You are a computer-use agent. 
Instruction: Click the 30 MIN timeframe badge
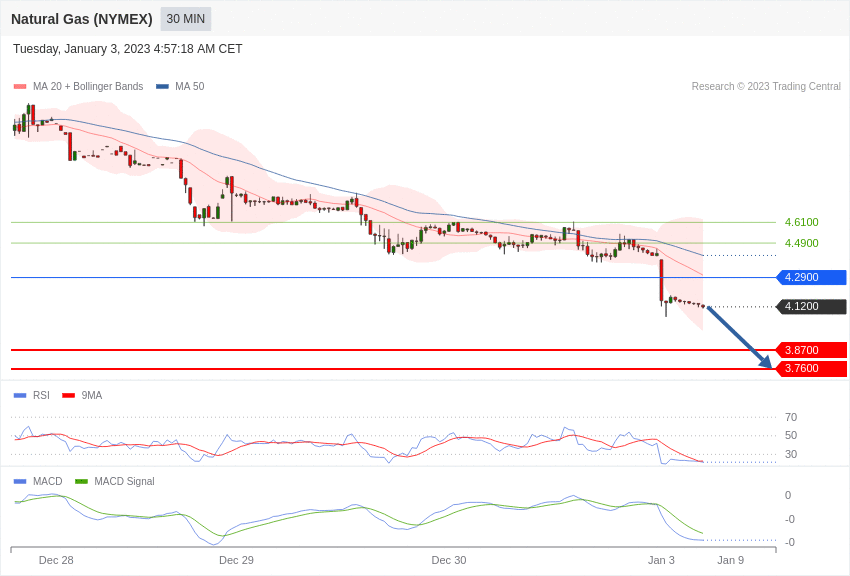tap(186, 19)
